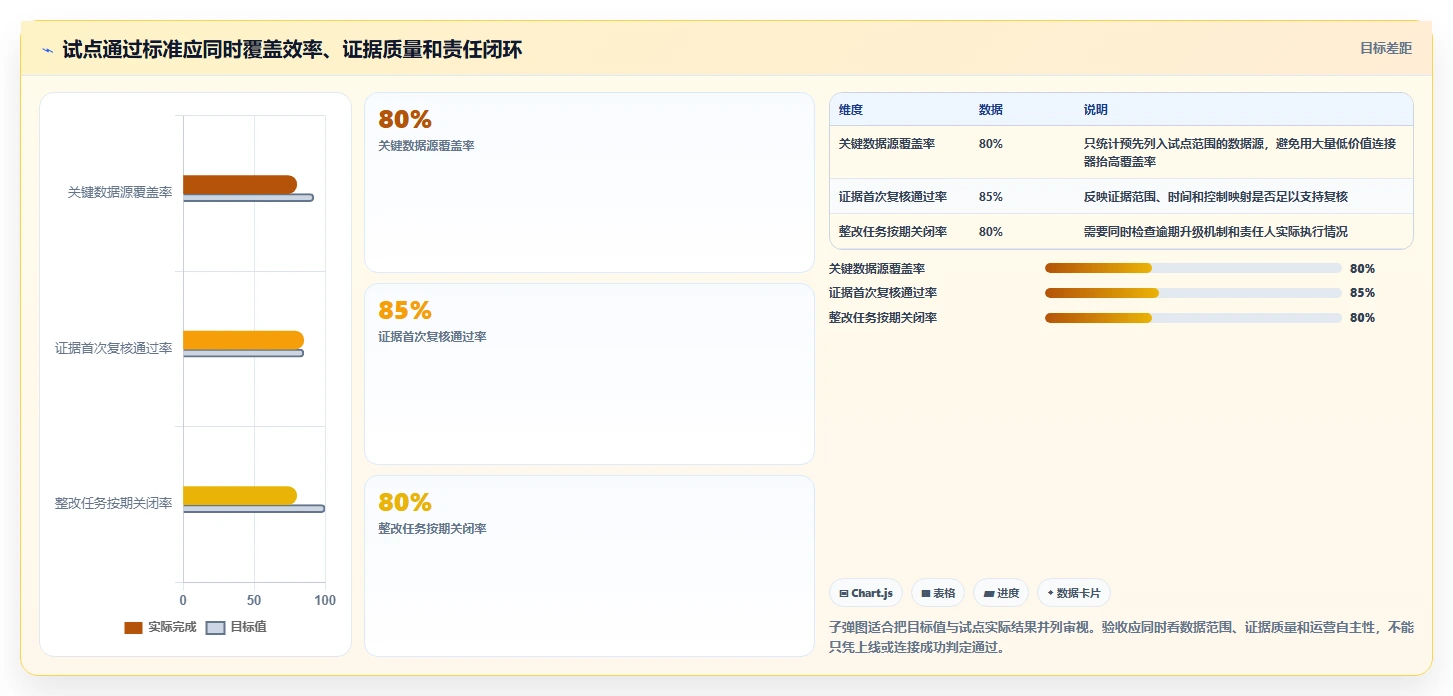Click the 证据首次复核通过率 progress bar

1193,293
